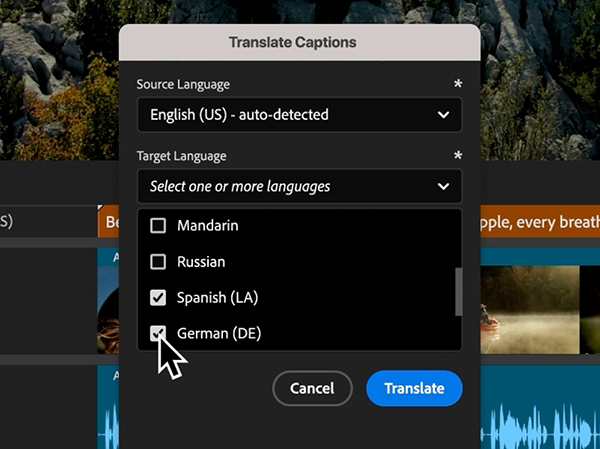Enable the Mandarin language checkbox
Viewport: 600px width, 449px height.
coord(157,226)
